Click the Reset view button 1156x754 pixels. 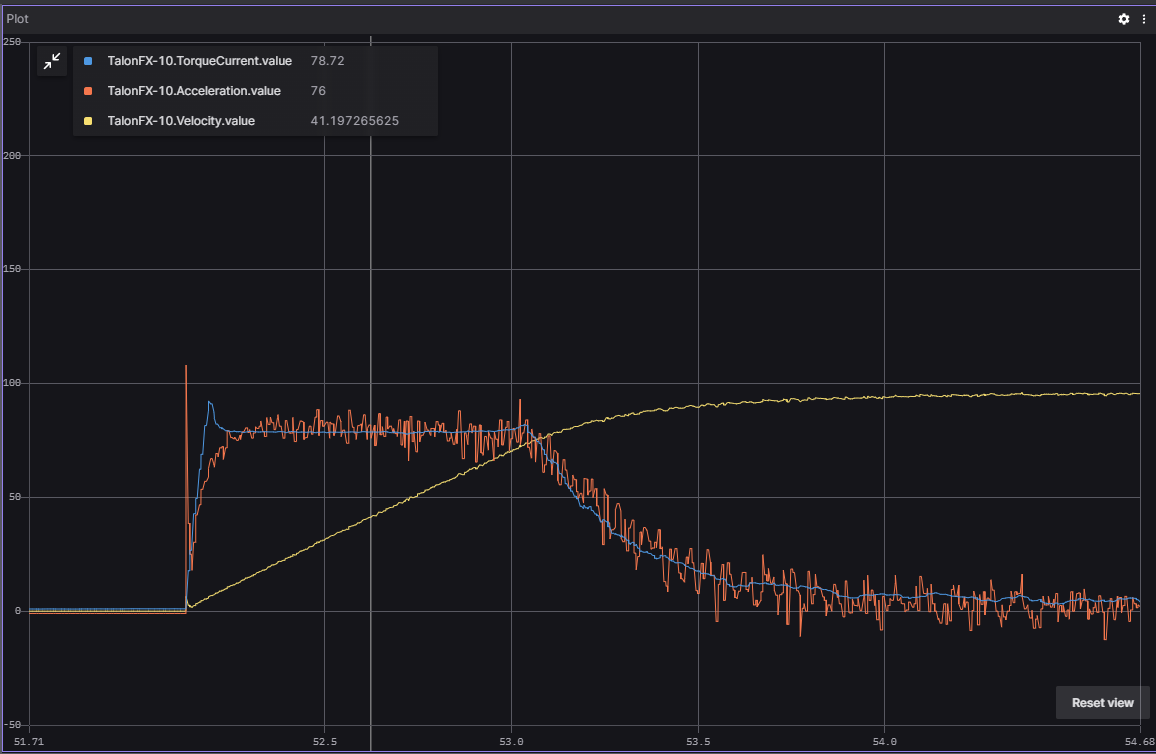click(x=1102, y=702)
